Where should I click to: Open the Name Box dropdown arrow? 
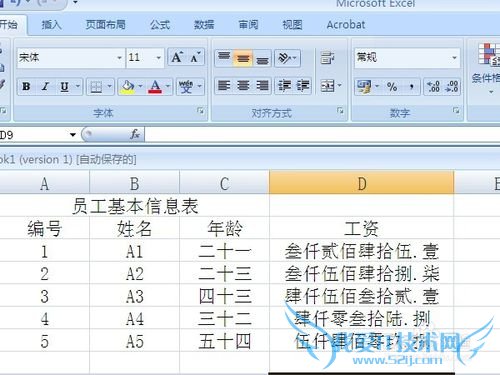pyautogui.click(x=73, y=135)
